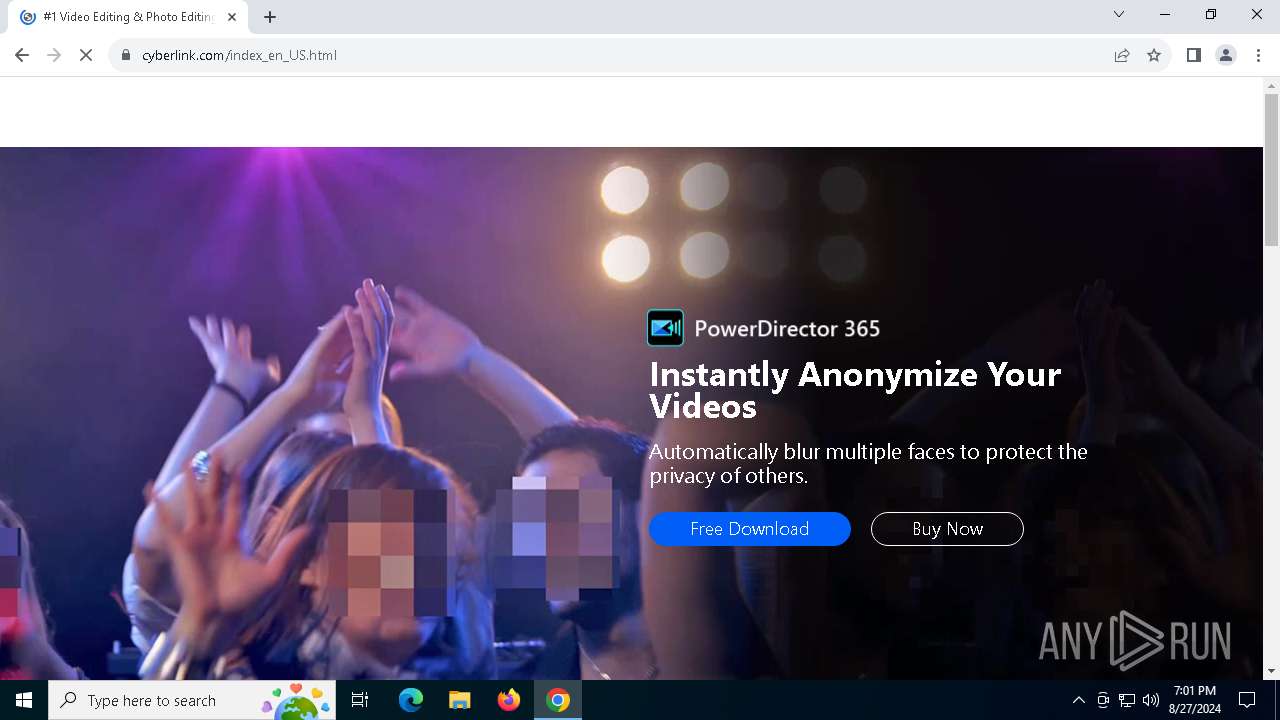Click the PowerDirector 365 product name
Screen dimensions: 1280x720
787,328
